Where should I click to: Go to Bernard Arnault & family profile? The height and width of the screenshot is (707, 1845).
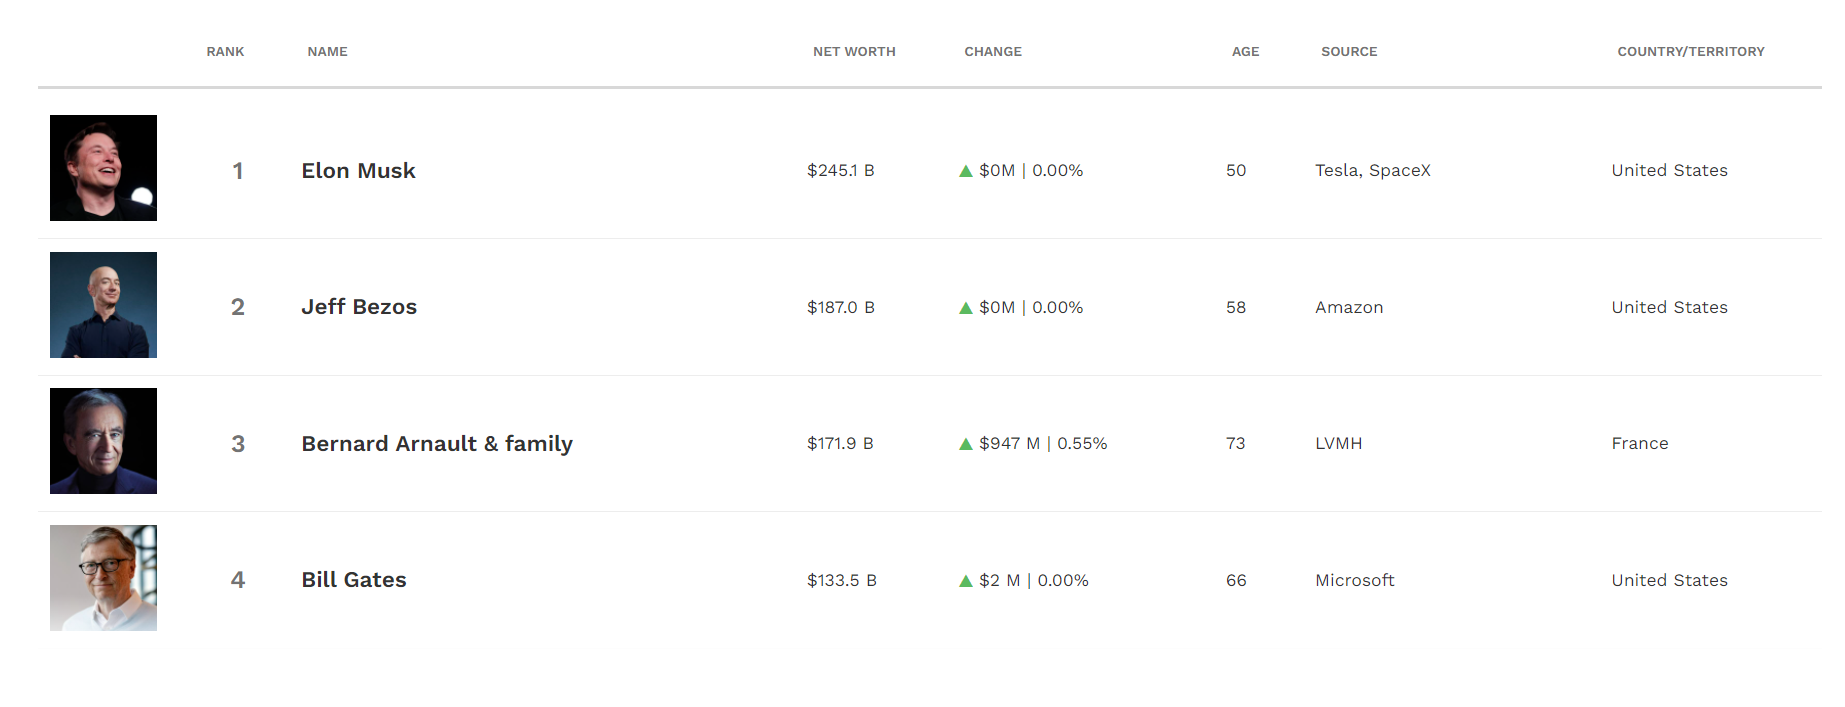[437, 444]
